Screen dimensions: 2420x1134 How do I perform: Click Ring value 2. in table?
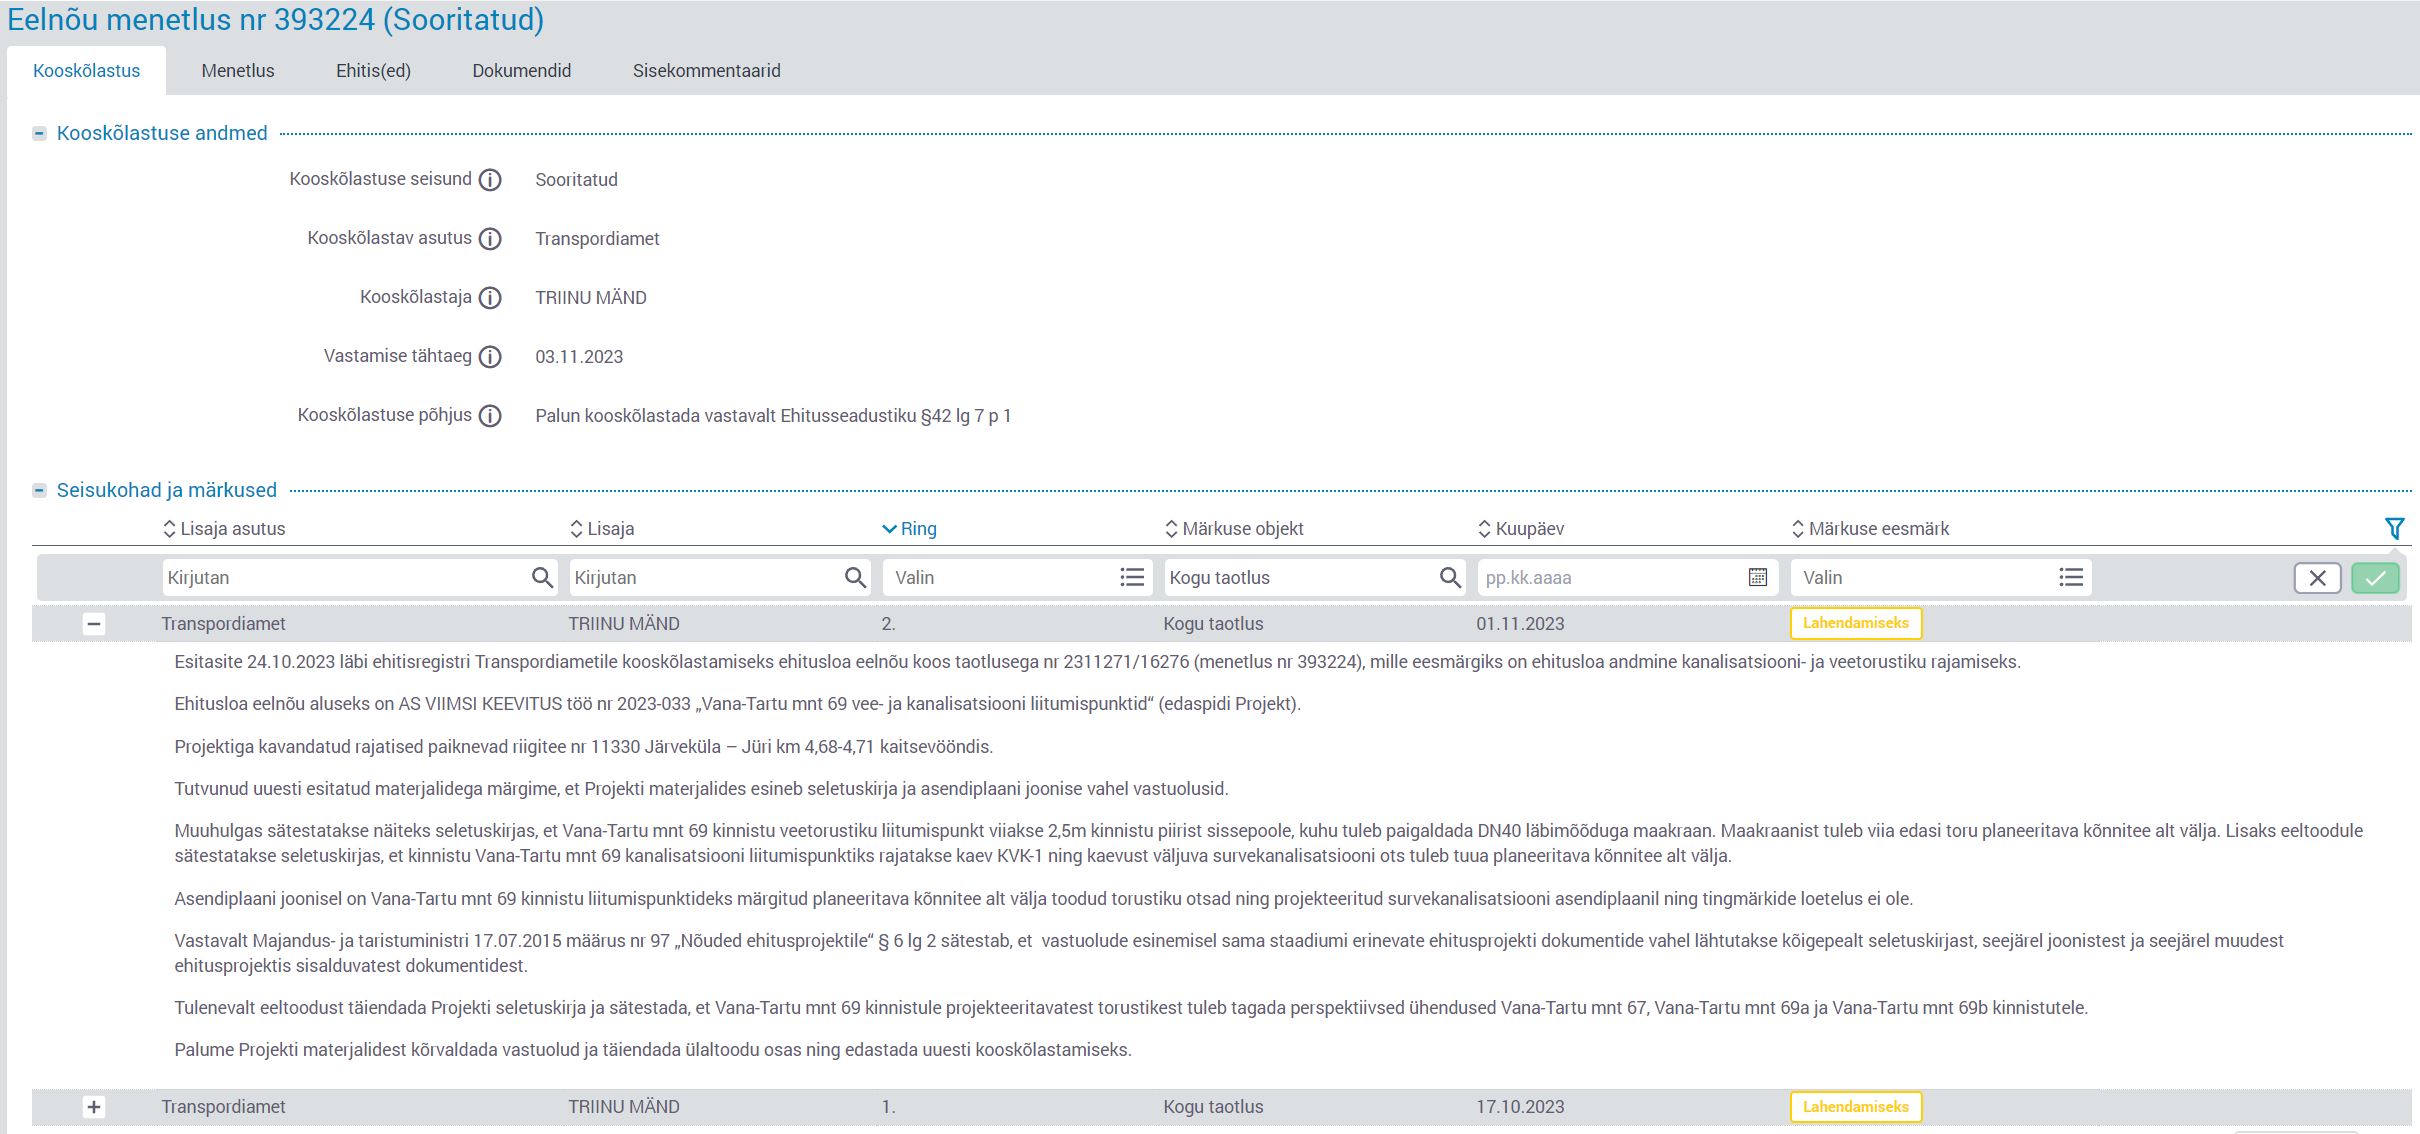pos(888,624)
